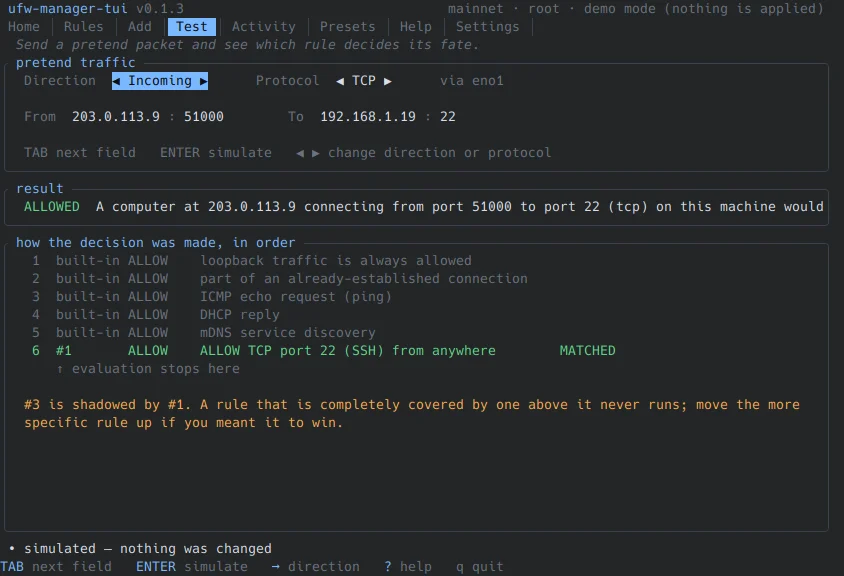Click the 'via eno1' interface label
844x576 pixels.
coord(472,81)
